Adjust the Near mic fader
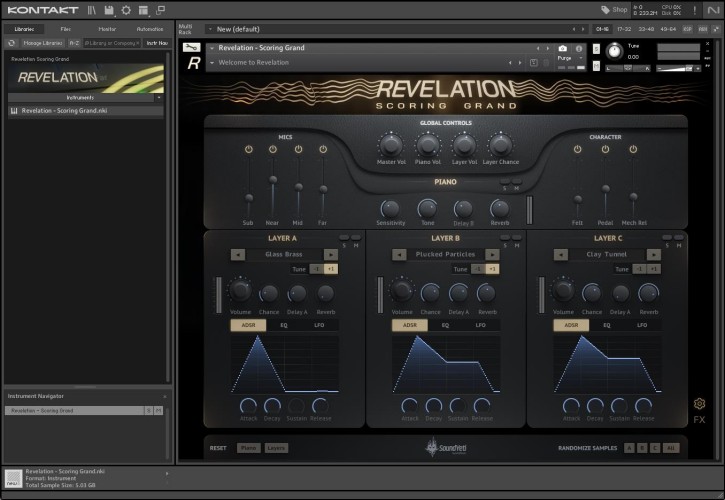This screenshot has width=725, height=500. [273, 180]
